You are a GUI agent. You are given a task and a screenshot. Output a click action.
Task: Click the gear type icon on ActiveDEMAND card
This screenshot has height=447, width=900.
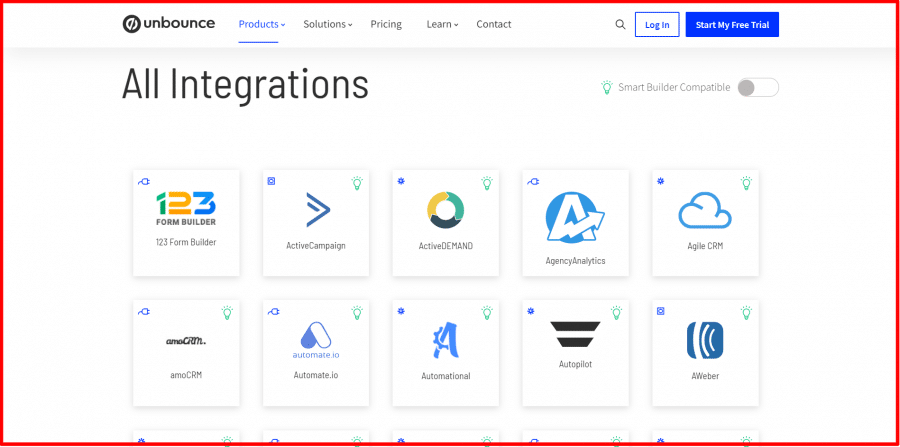pyautogui.click(x=401, y=181)
